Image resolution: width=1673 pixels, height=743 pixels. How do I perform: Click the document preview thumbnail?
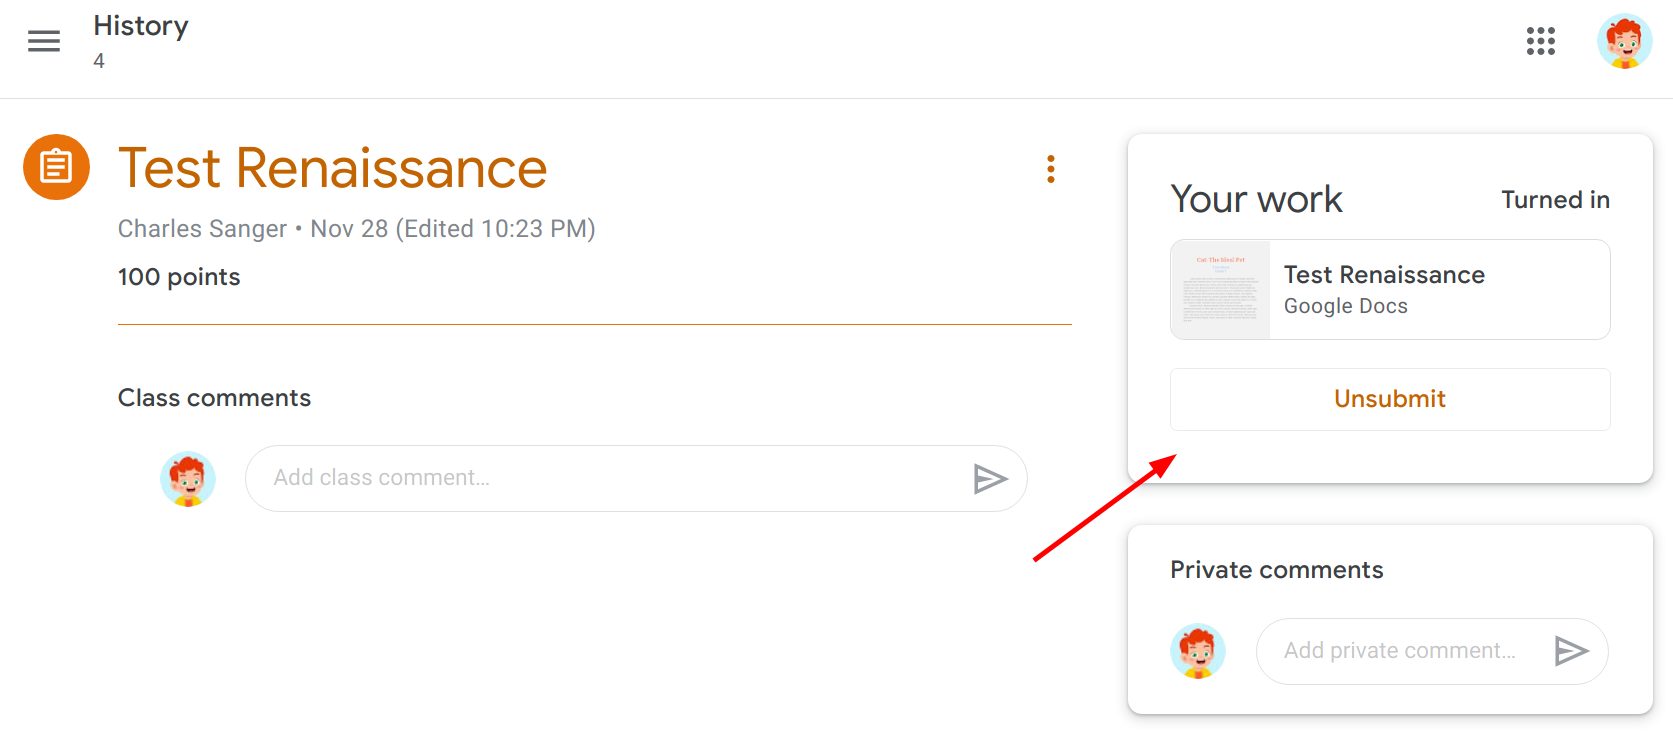pos(1218,289)
